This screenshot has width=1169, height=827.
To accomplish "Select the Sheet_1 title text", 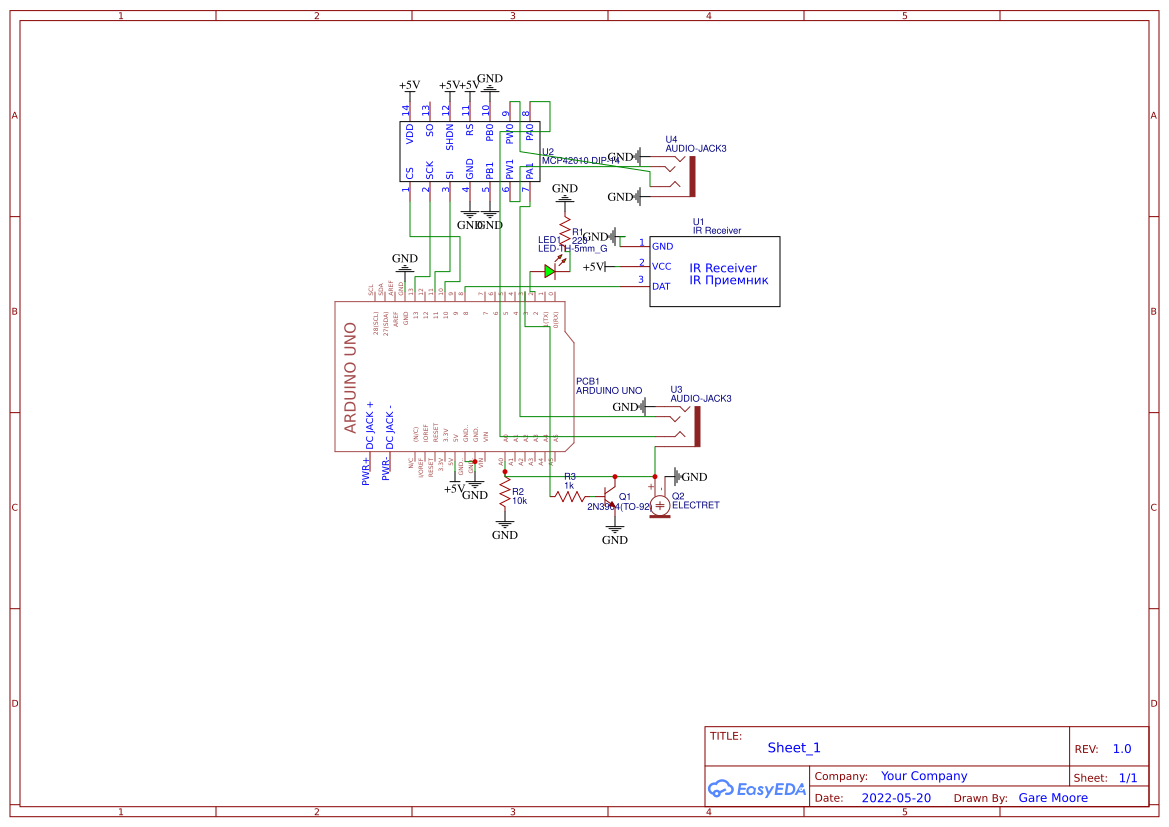I will (x=793, y=747).
